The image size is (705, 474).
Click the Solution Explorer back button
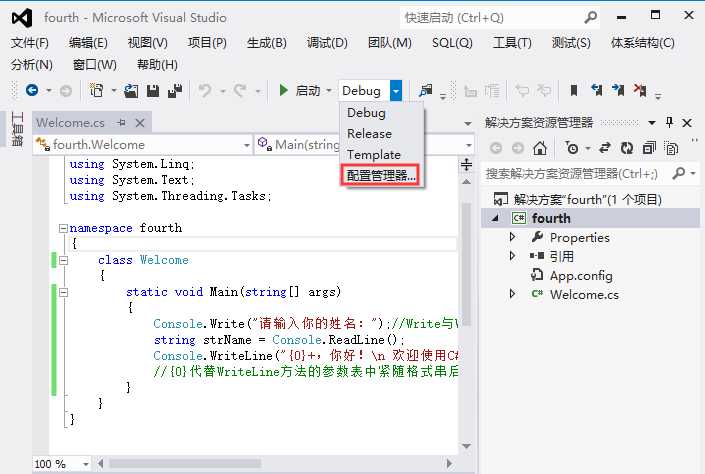[x=496, y=148]
